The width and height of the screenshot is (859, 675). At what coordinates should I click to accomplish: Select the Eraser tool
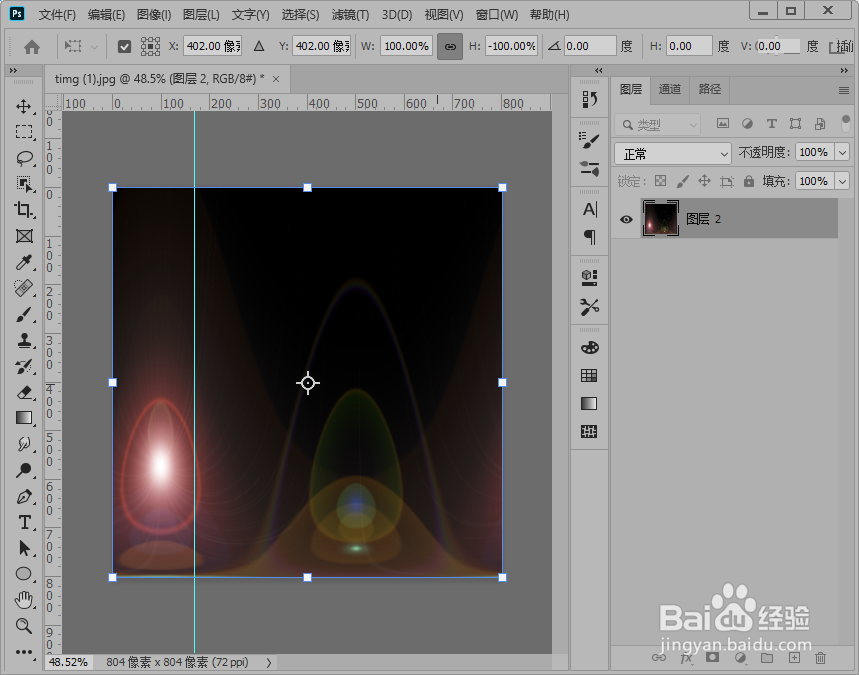[24, 392]
